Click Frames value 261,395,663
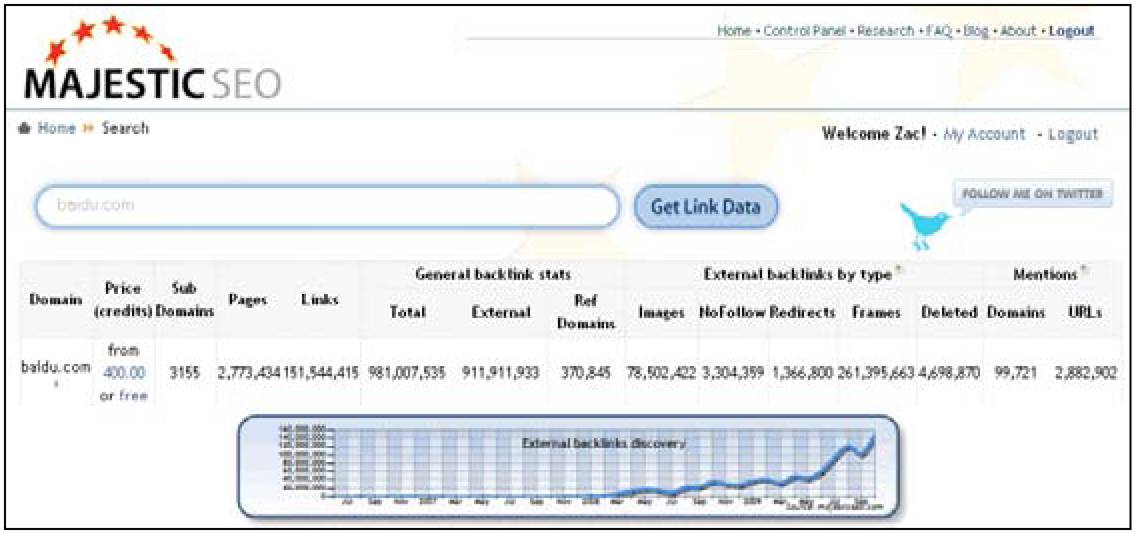 point(877,374)
